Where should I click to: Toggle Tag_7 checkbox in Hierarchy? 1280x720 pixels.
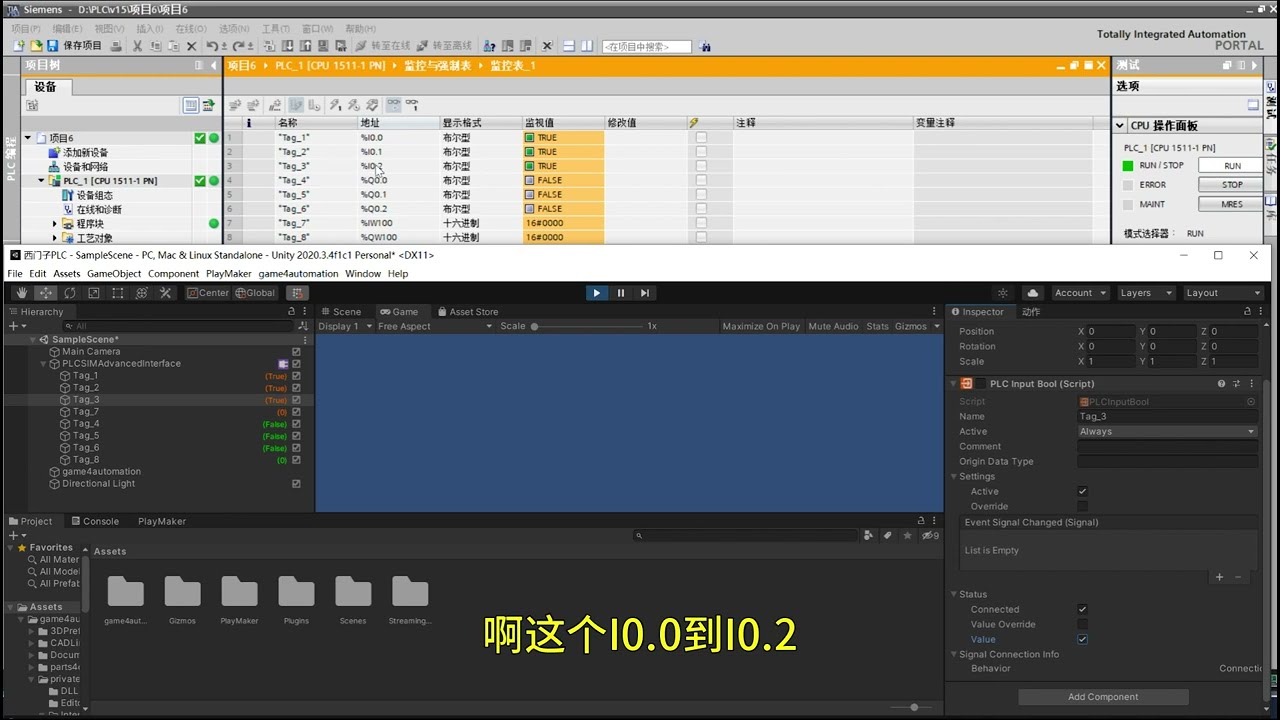pyautogui.click(x=296, y=412)
